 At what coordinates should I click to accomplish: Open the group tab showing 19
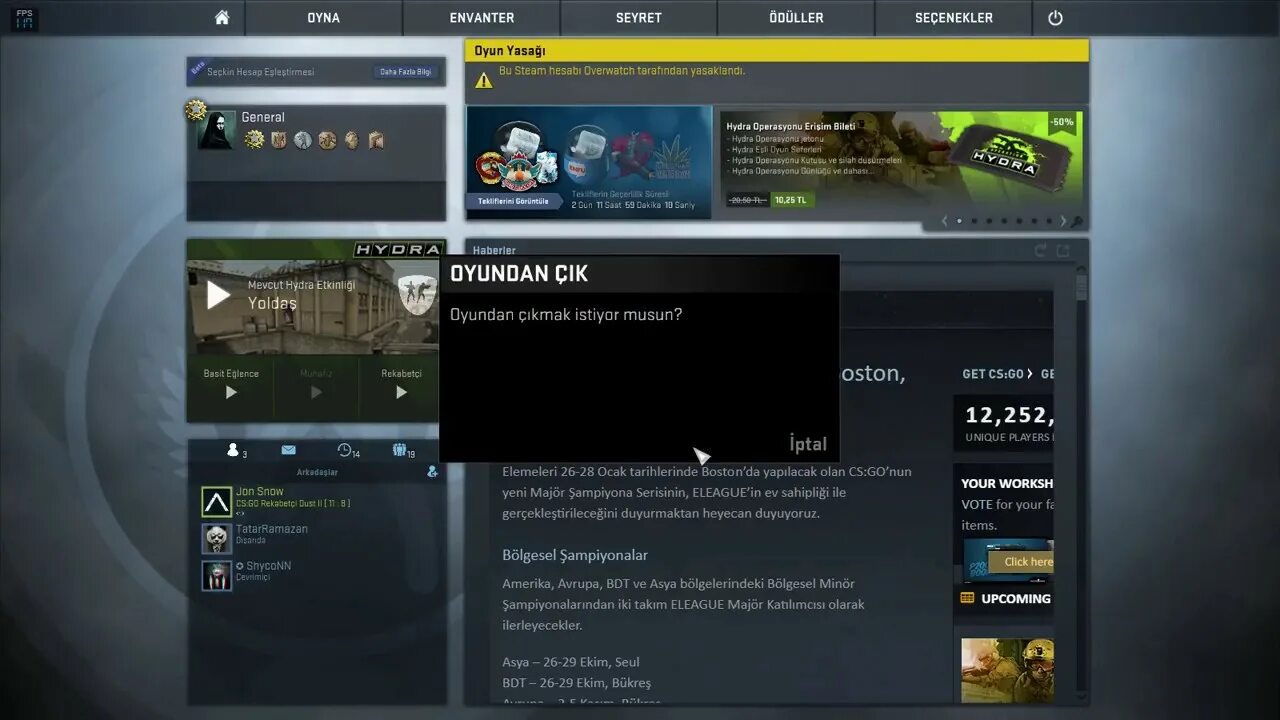coord(404,451)
